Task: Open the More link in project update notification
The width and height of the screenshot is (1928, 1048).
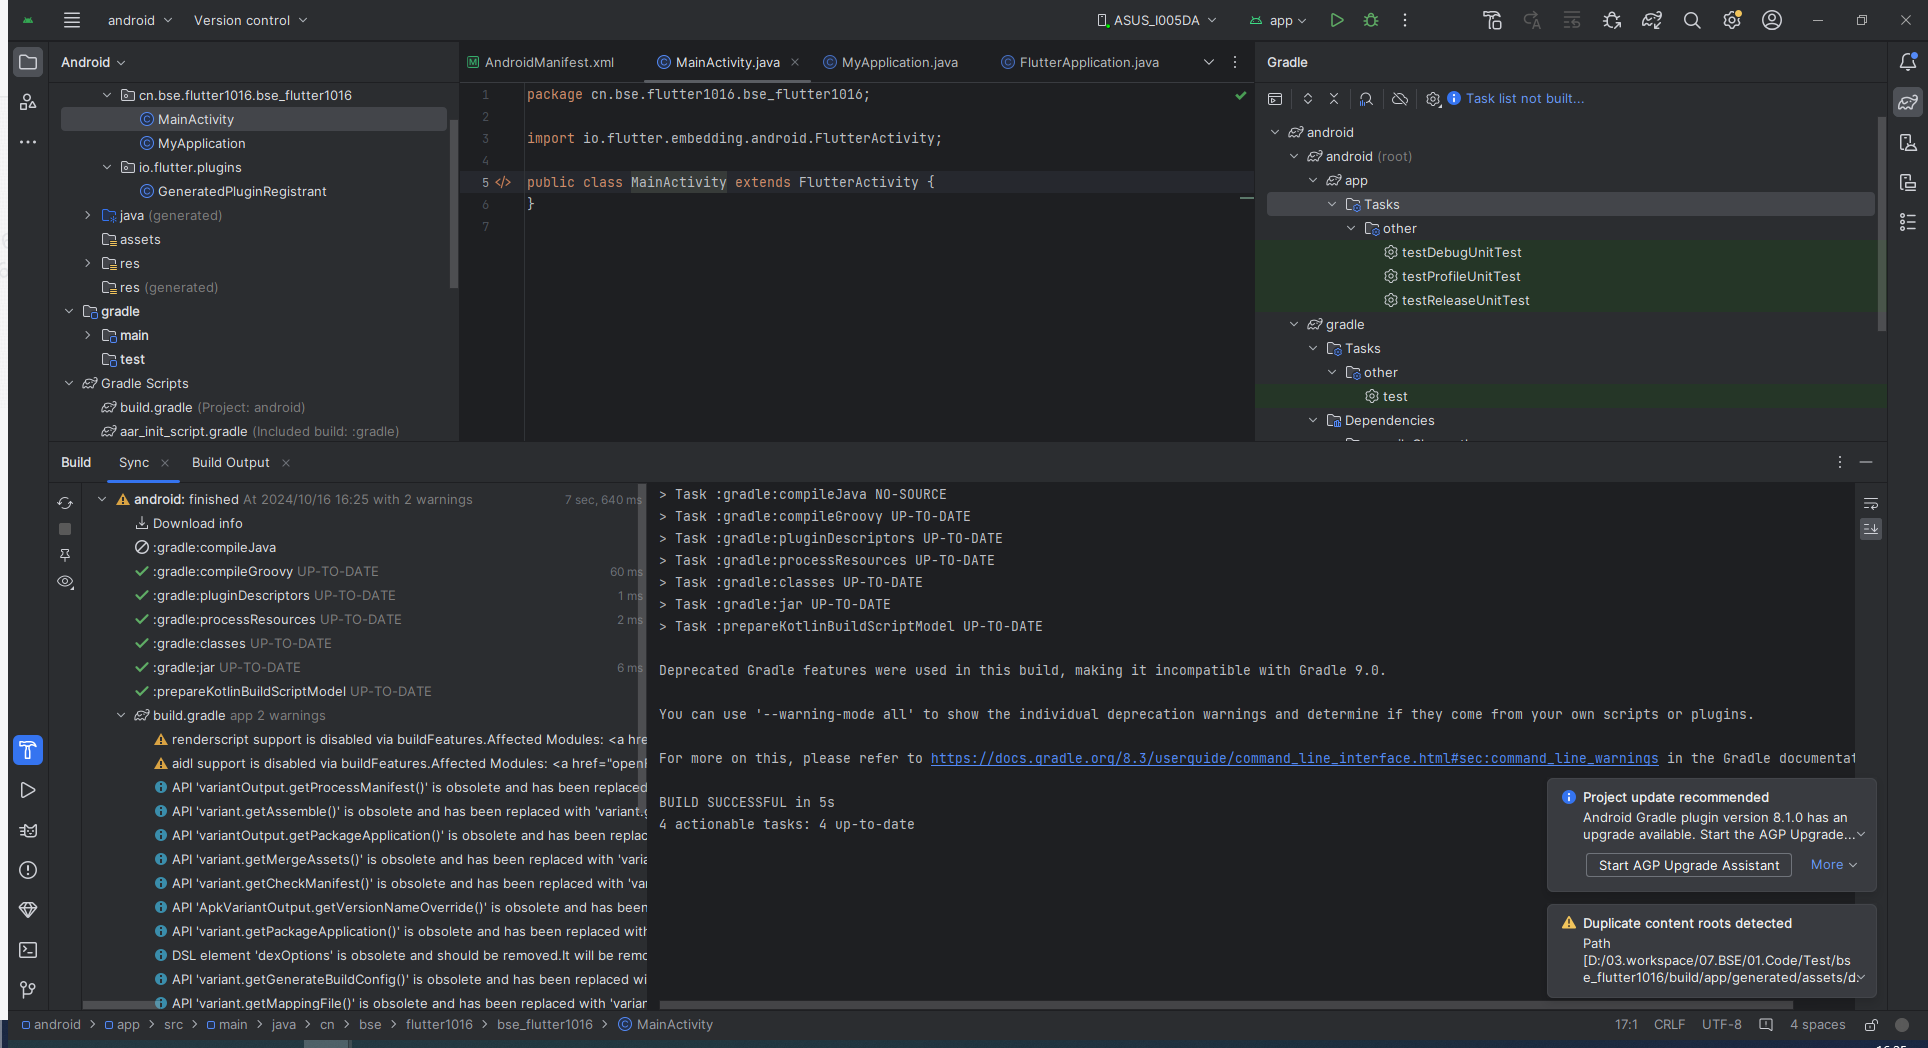Action: pos(1834,865)
